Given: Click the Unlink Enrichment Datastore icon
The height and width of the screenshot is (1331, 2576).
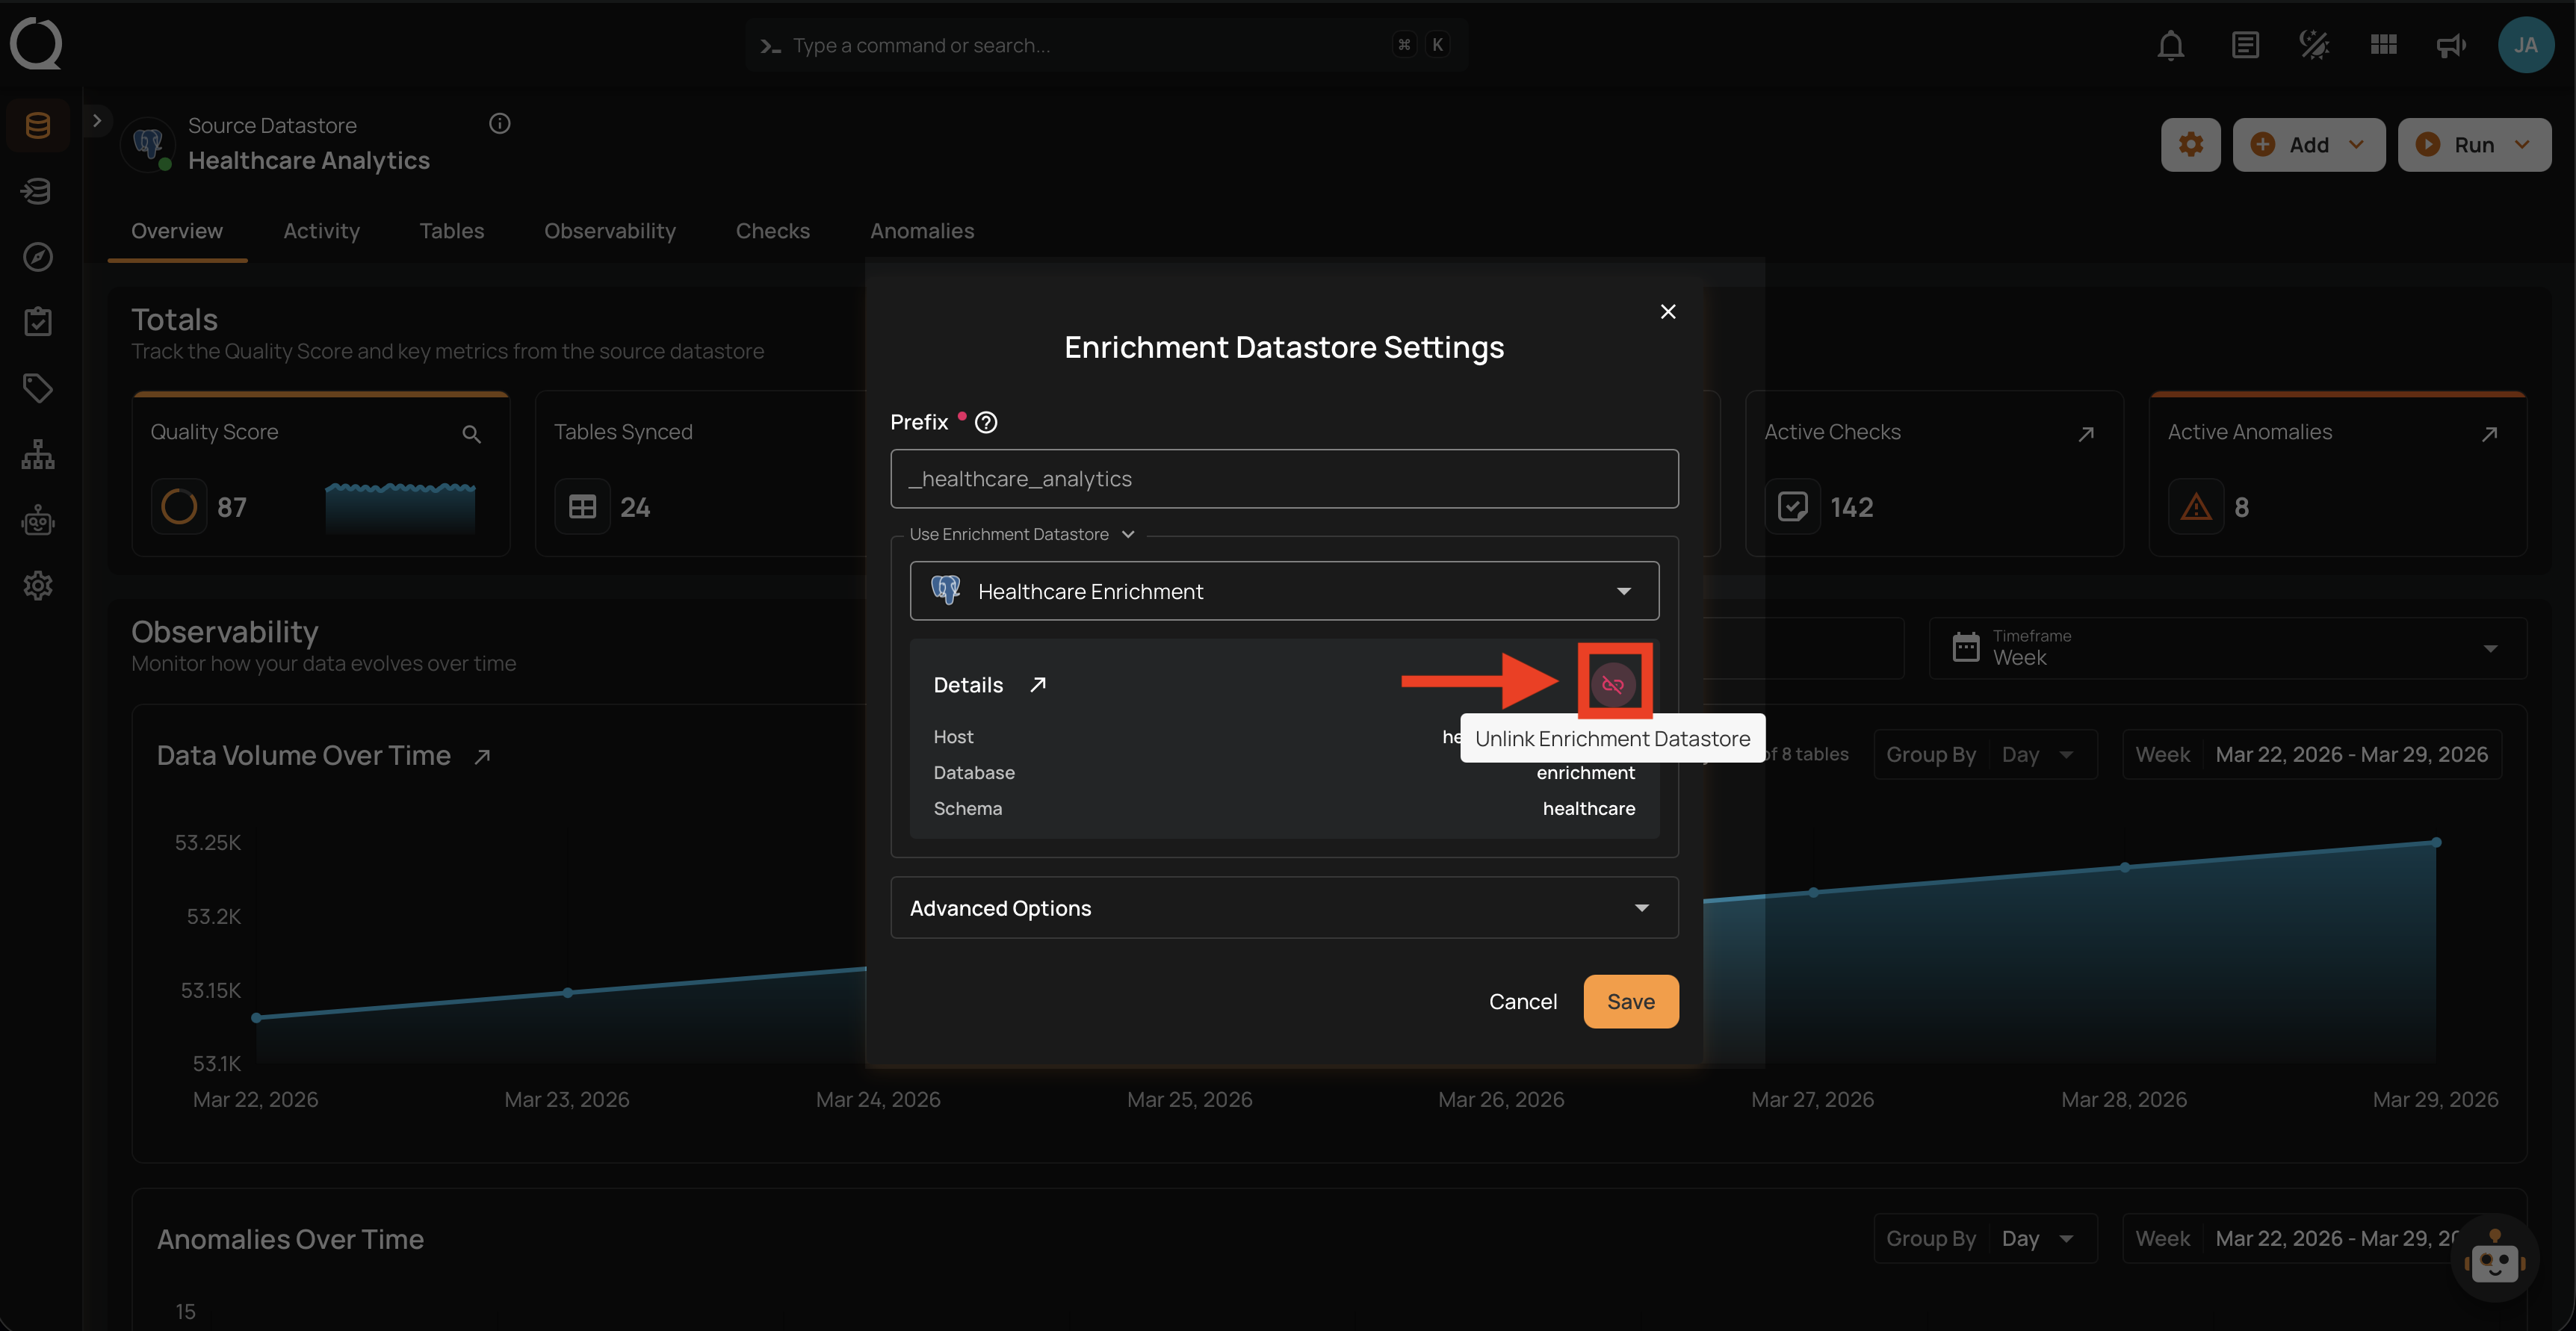Looking at the screenshot, I should [1613, 685].
